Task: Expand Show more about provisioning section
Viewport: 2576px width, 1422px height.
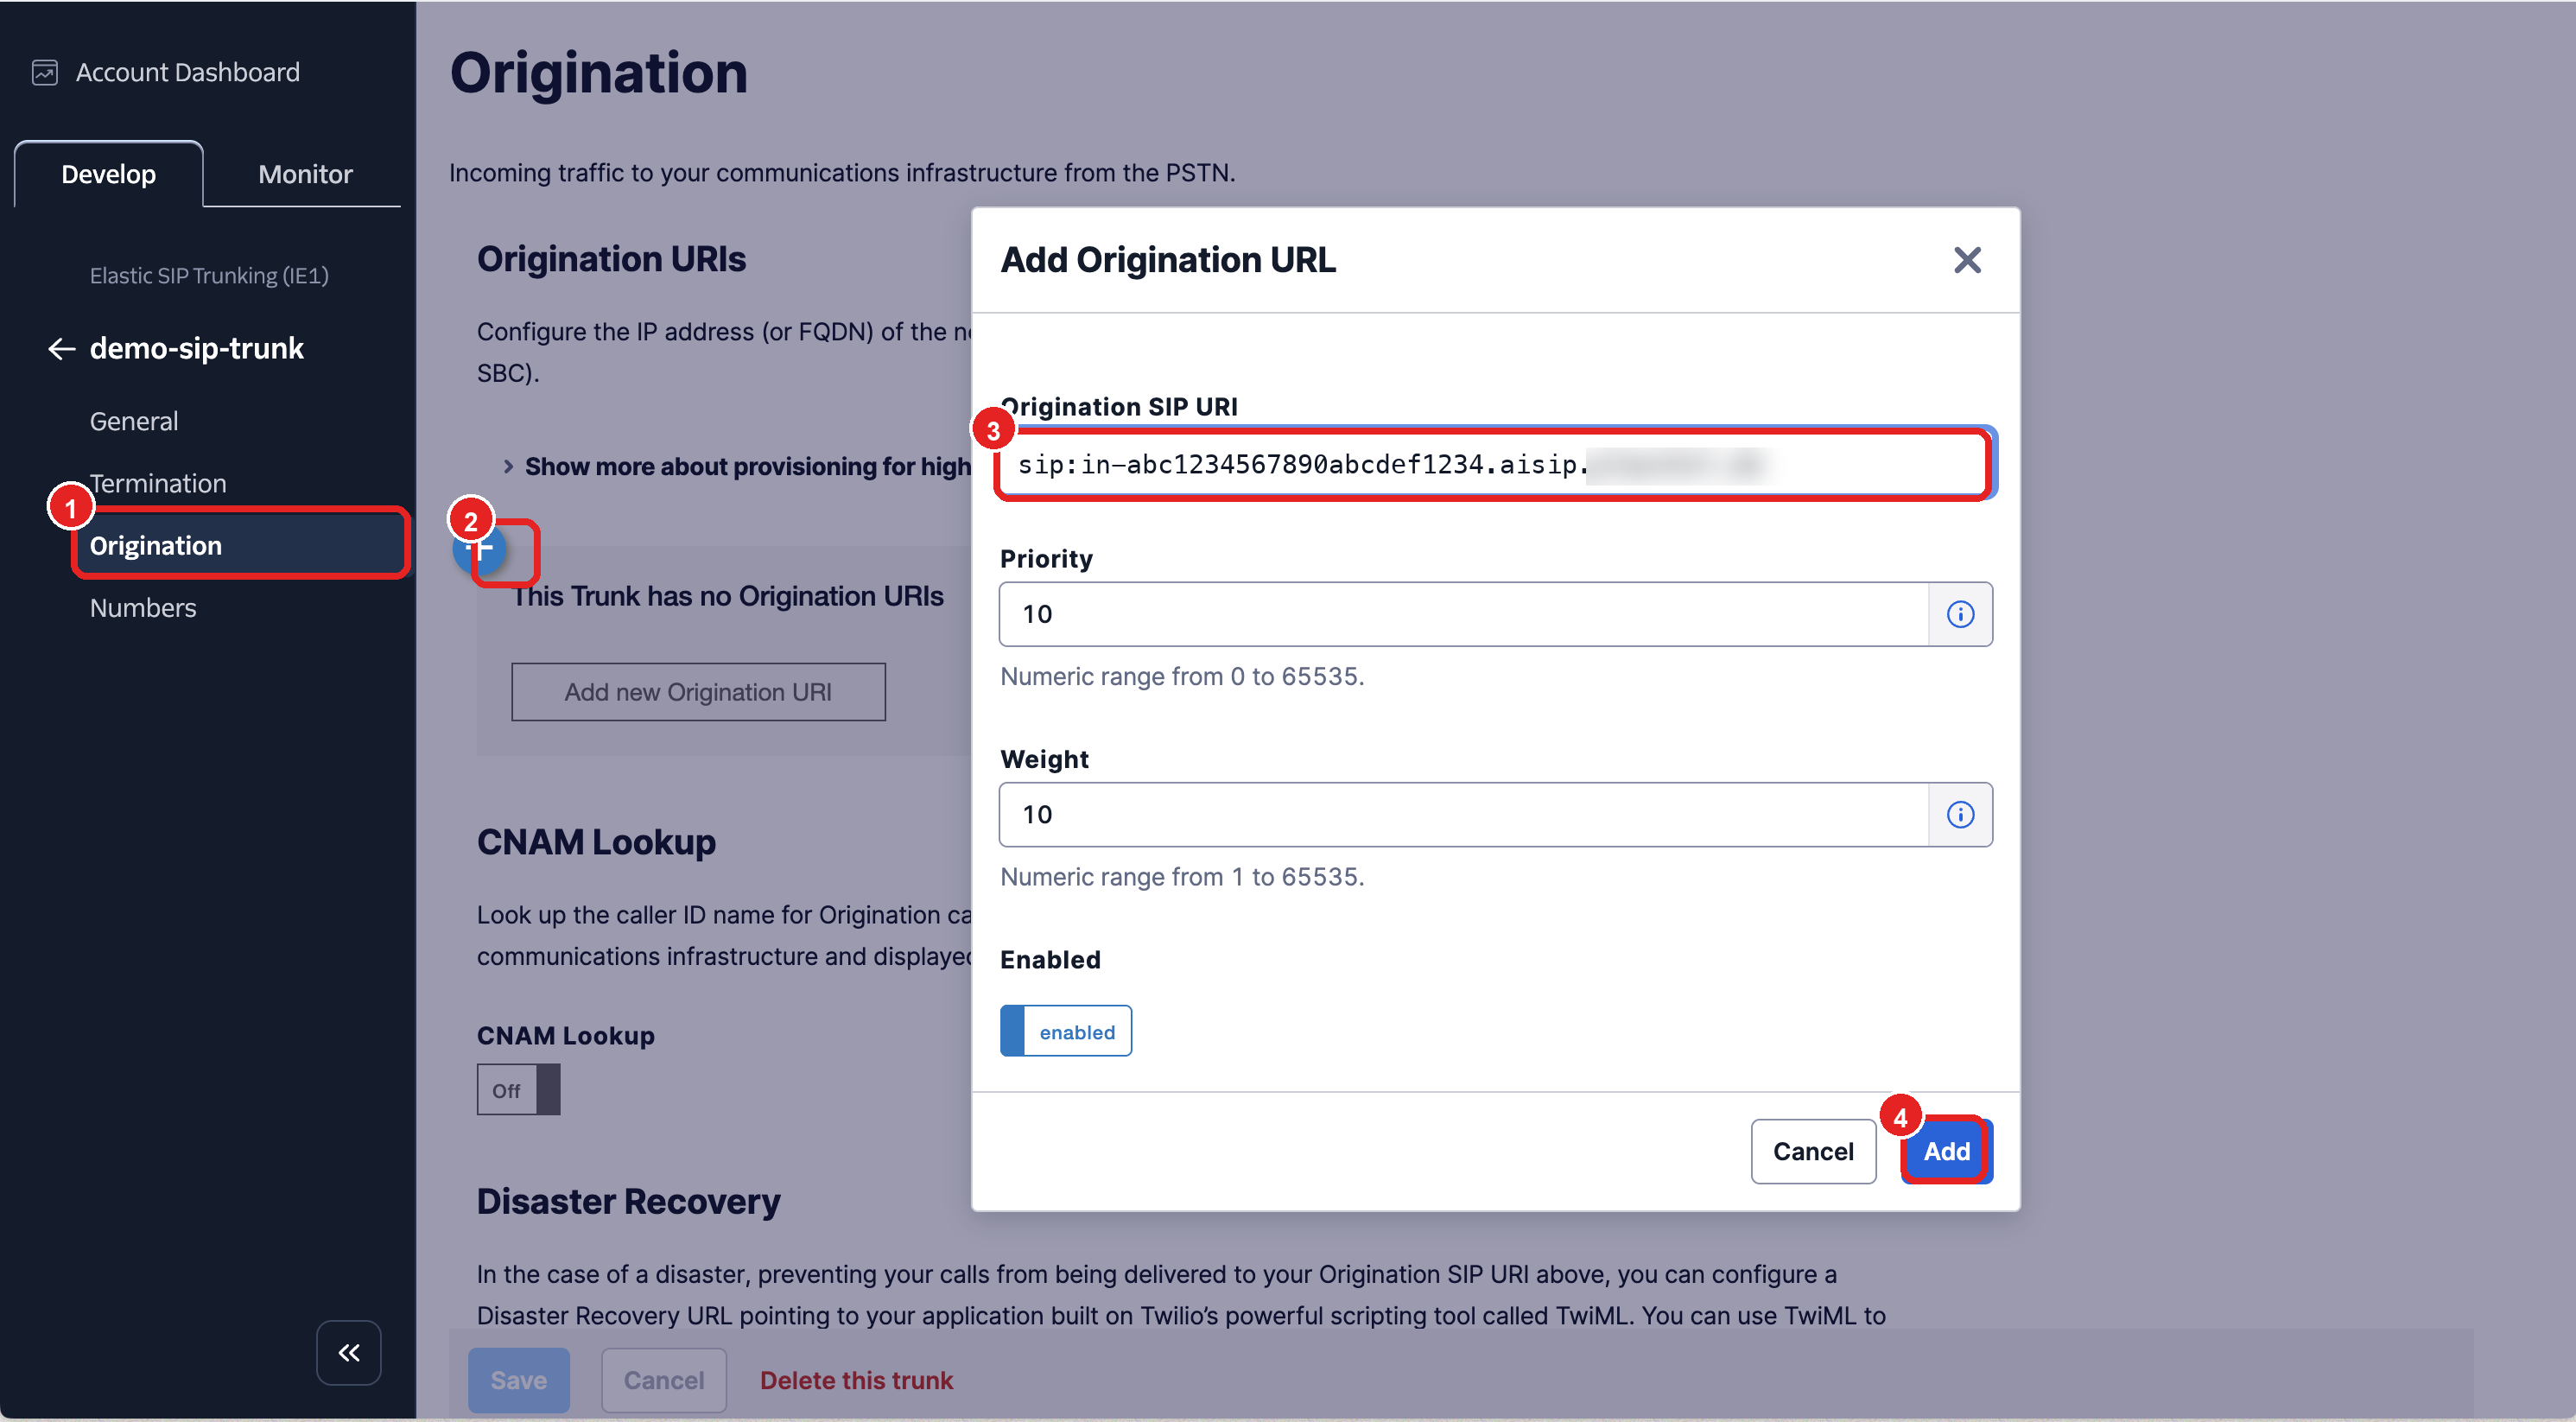Action: [x=737, y=467]
